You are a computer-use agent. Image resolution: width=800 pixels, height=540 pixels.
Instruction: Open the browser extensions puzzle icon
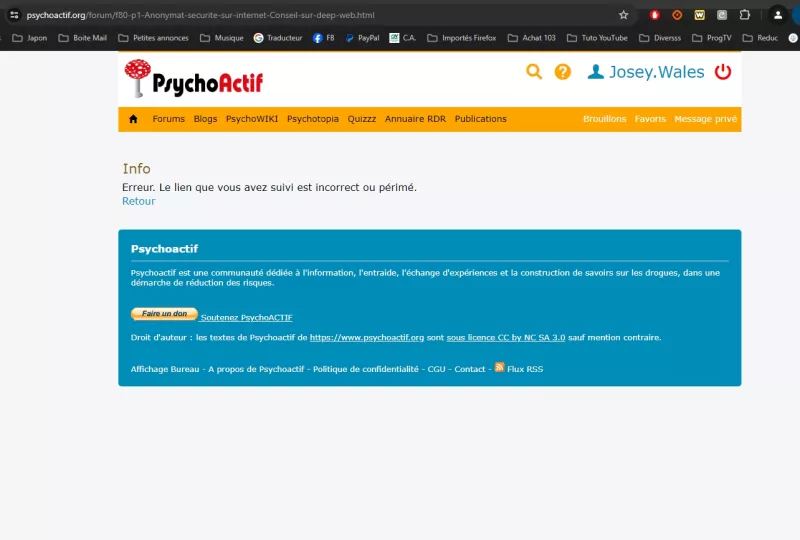point(745,15)
